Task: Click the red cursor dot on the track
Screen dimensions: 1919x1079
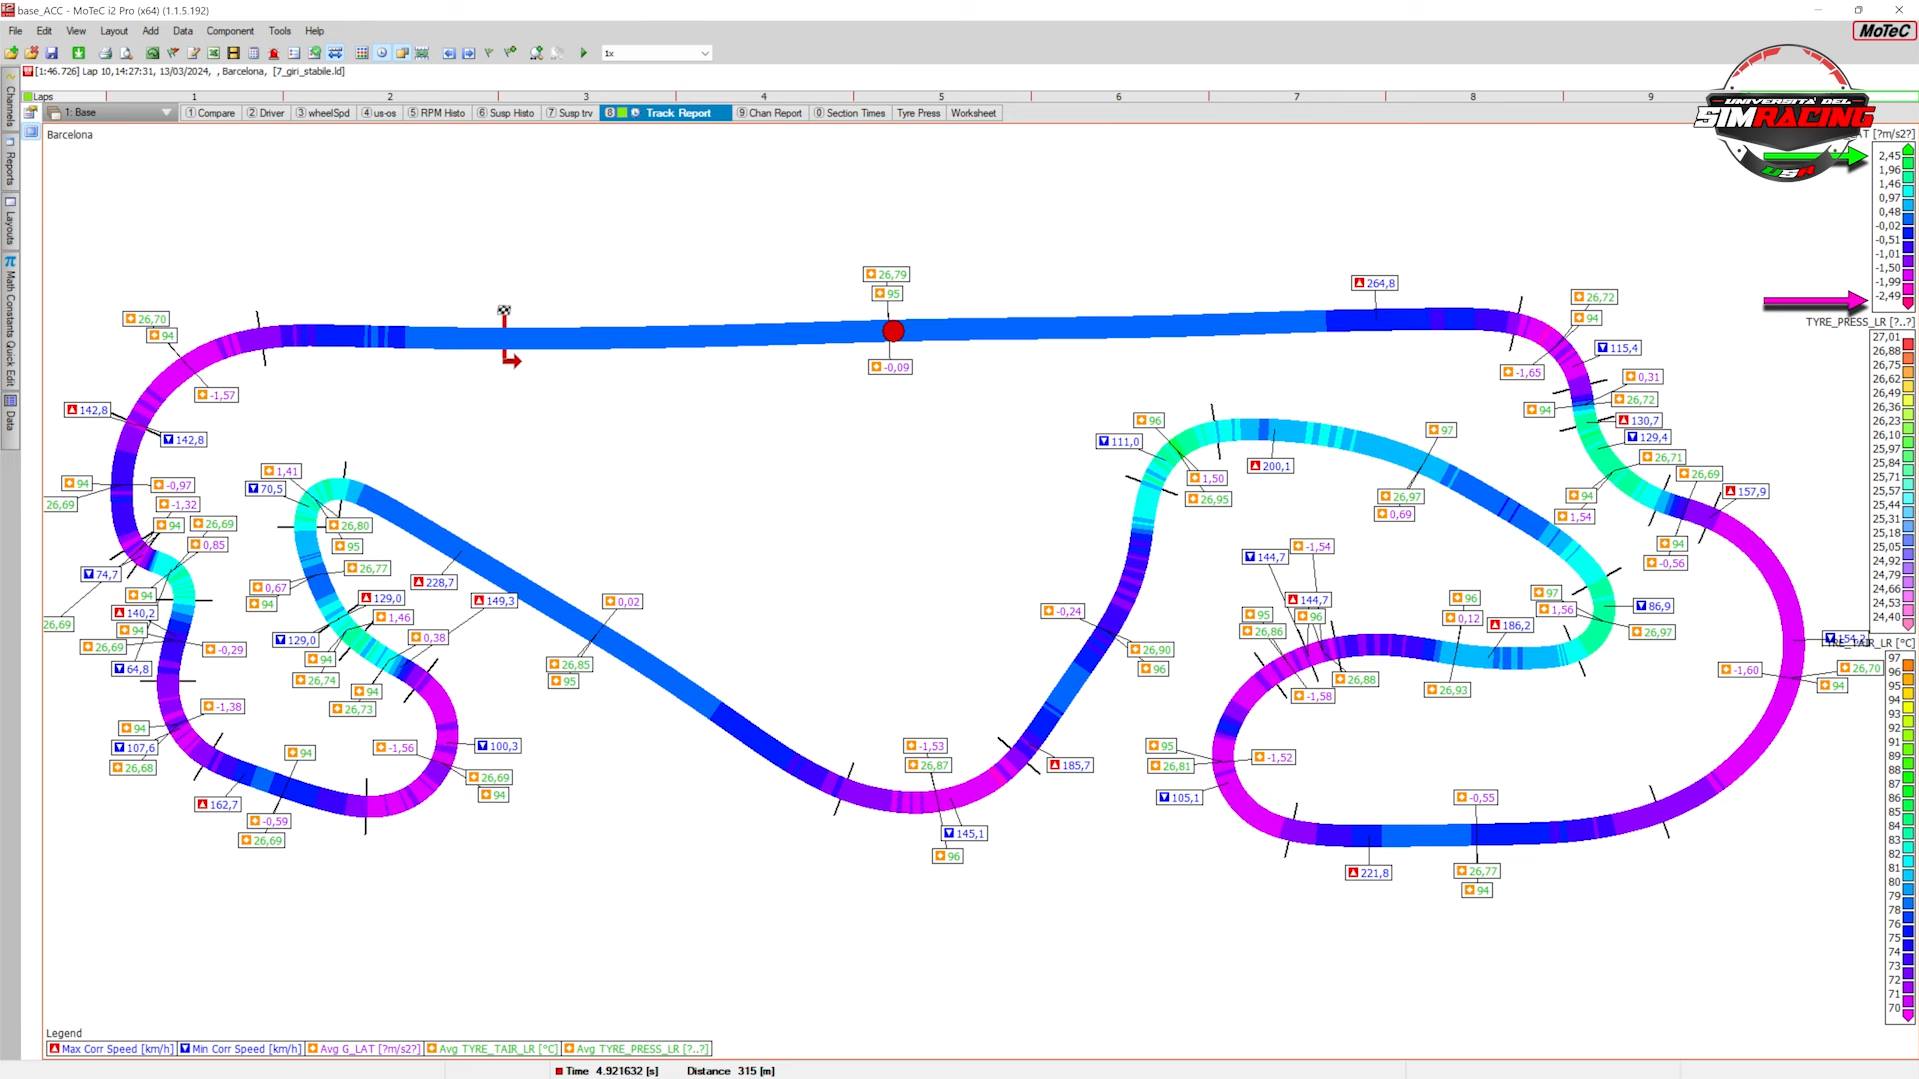Action: click(x=893, y=331)
